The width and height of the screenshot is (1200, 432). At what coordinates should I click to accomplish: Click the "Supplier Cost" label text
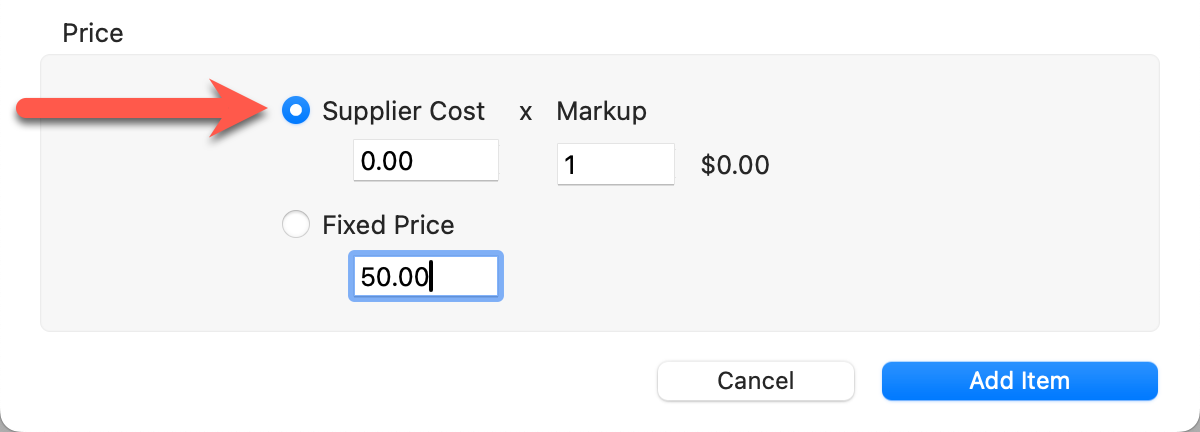[403, 111]
